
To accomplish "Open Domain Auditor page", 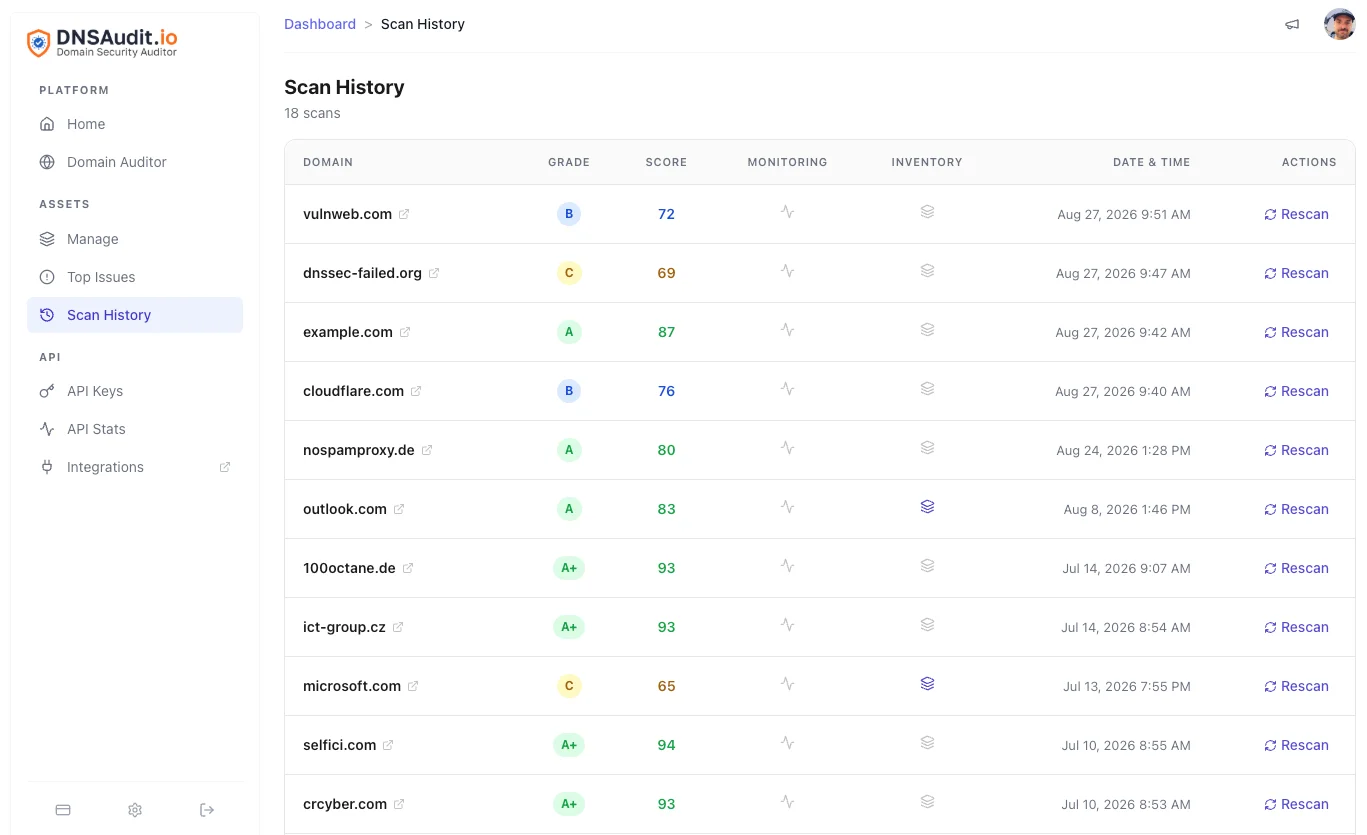I will 135,162.
